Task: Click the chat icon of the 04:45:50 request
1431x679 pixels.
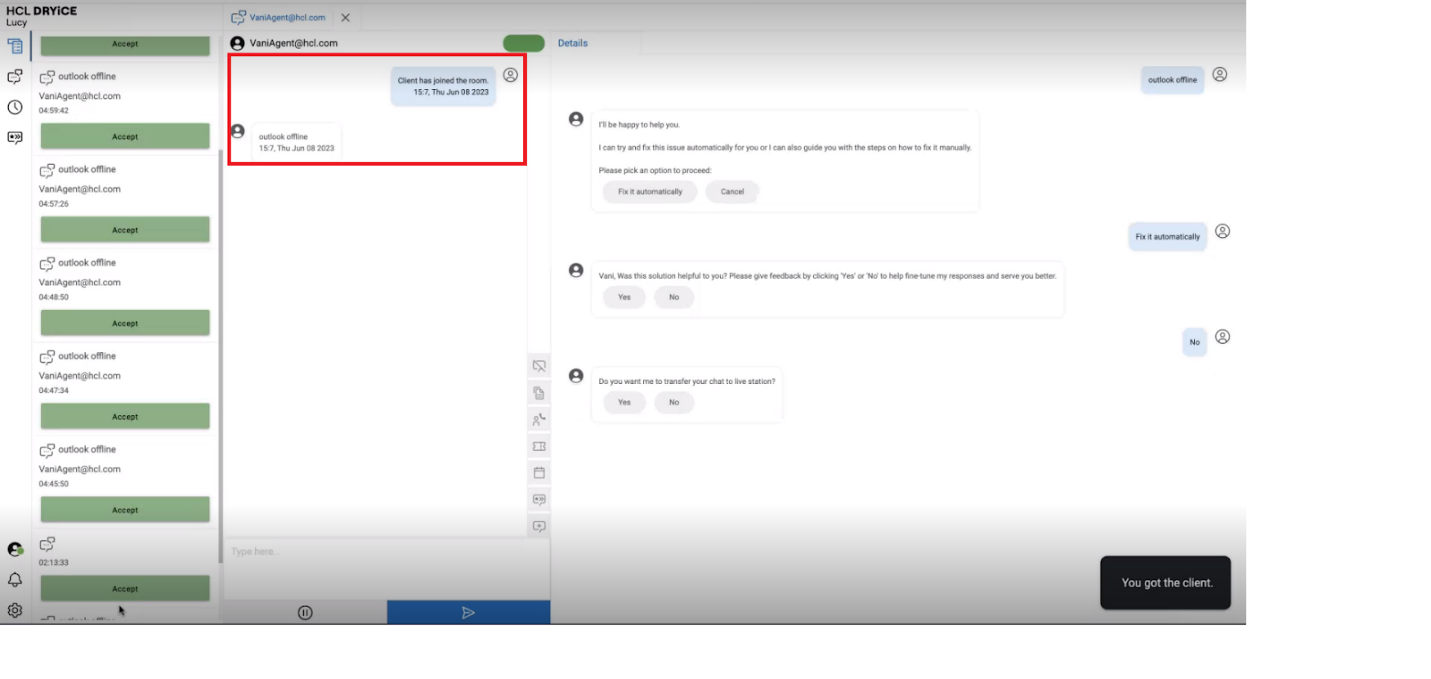Action: click(x=47, y=450)
